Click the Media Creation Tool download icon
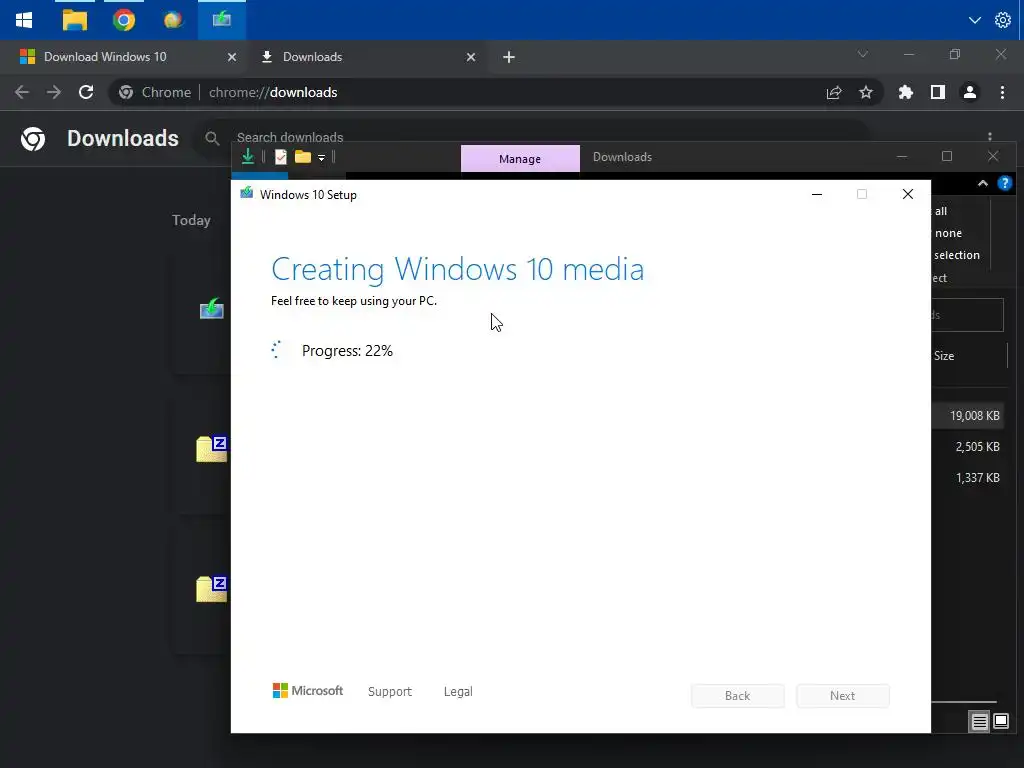Screen dimensions: 1024x768 point(212,309)
